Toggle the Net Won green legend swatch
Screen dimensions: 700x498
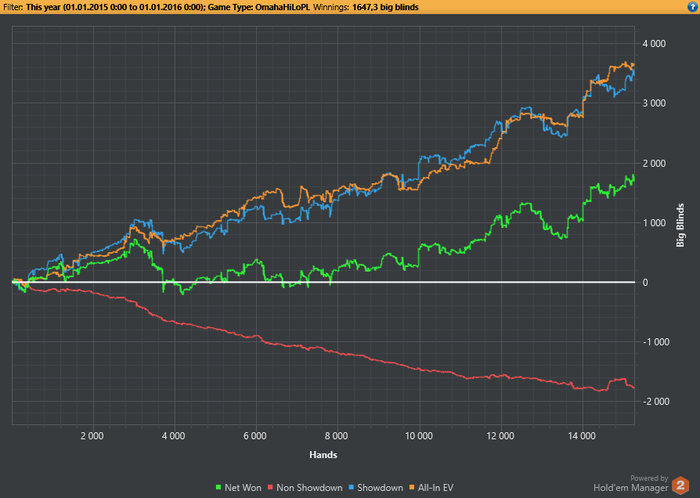(219, 487)
